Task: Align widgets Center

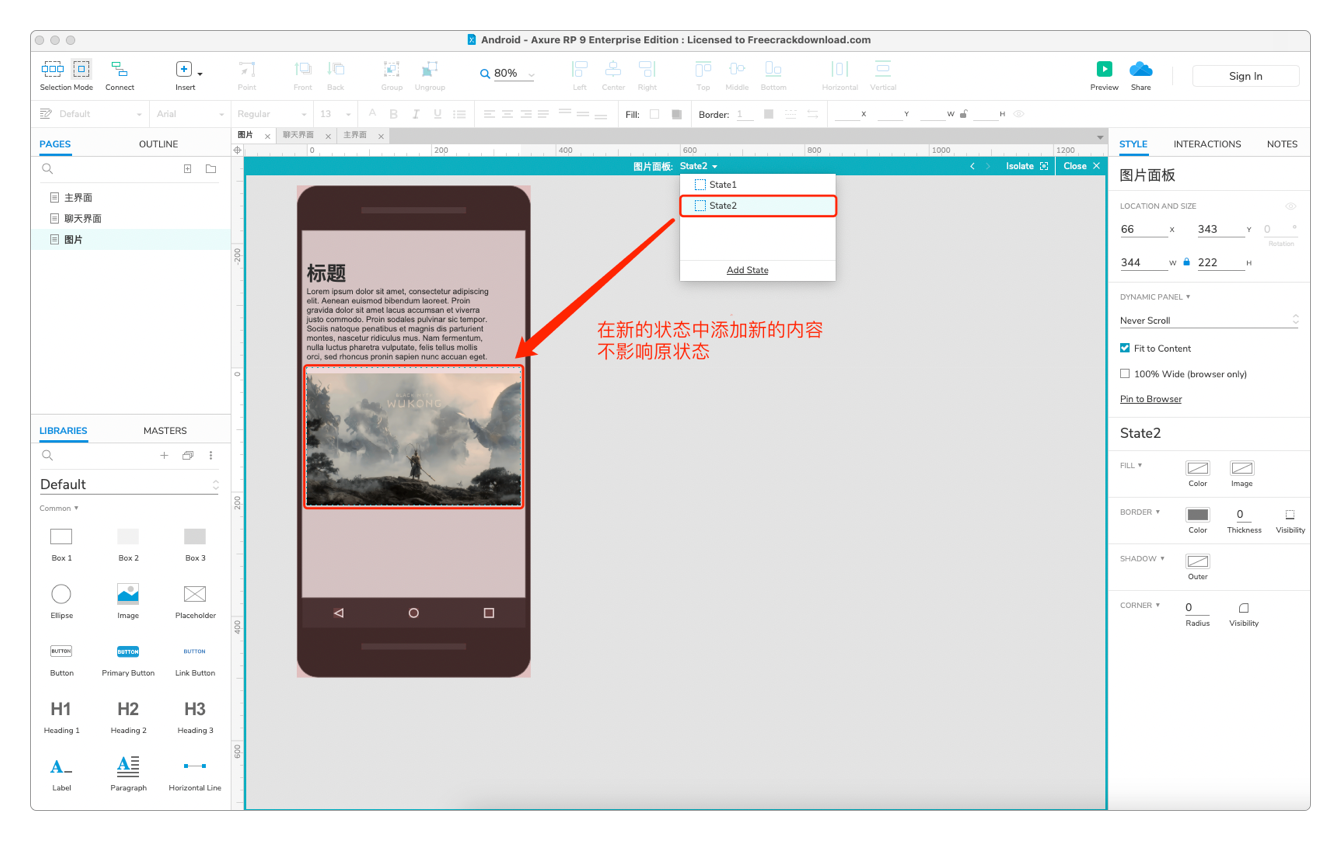Action: pyautogui.click(x=613, y=69)
